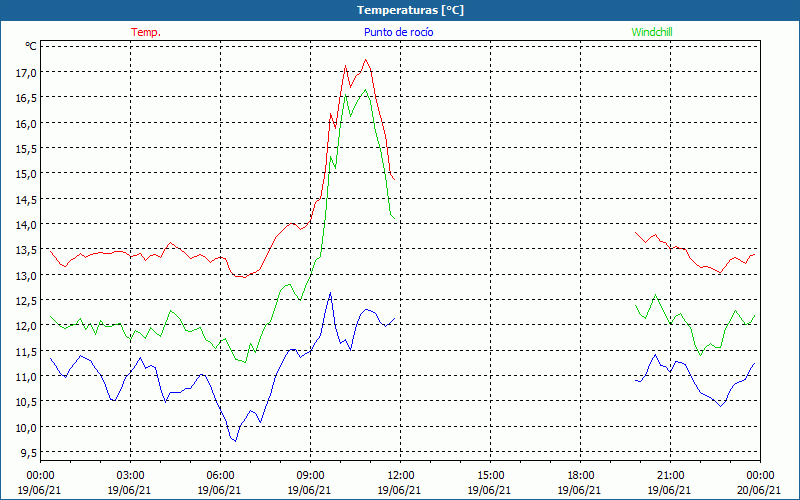Click the 15,0 y-axis value

[26, 174]
